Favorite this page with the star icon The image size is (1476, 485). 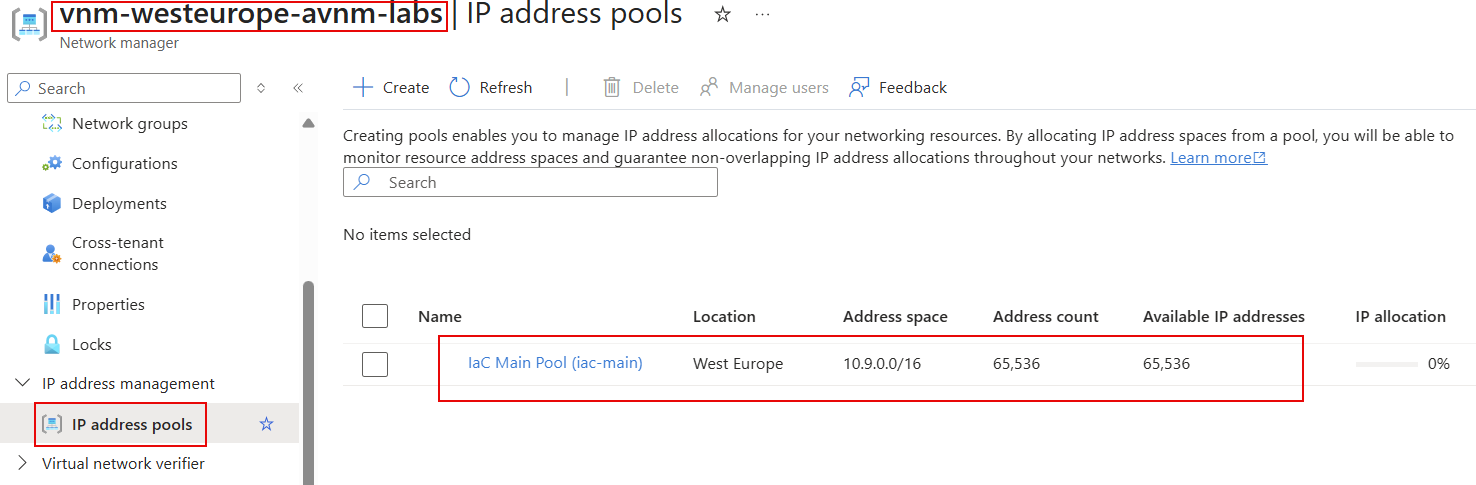pos(722,15)
